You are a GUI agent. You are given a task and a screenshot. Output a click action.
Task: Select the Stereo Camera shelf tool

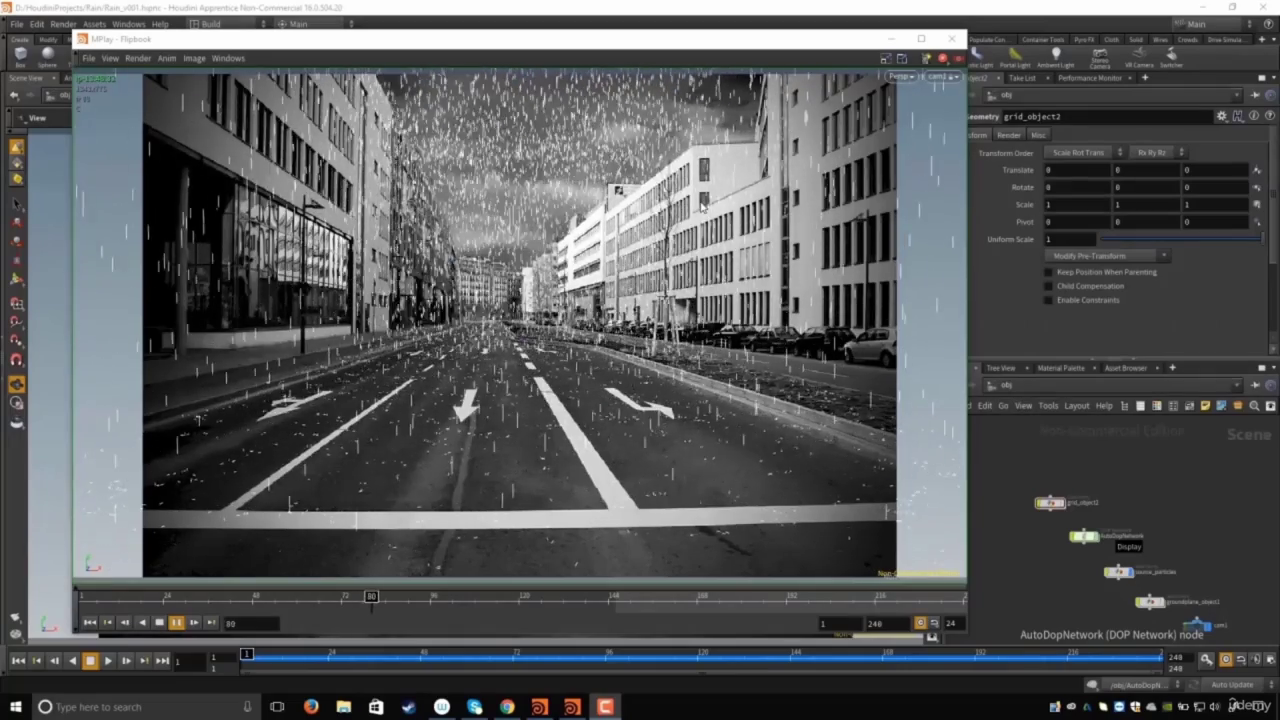point(1099,57)
